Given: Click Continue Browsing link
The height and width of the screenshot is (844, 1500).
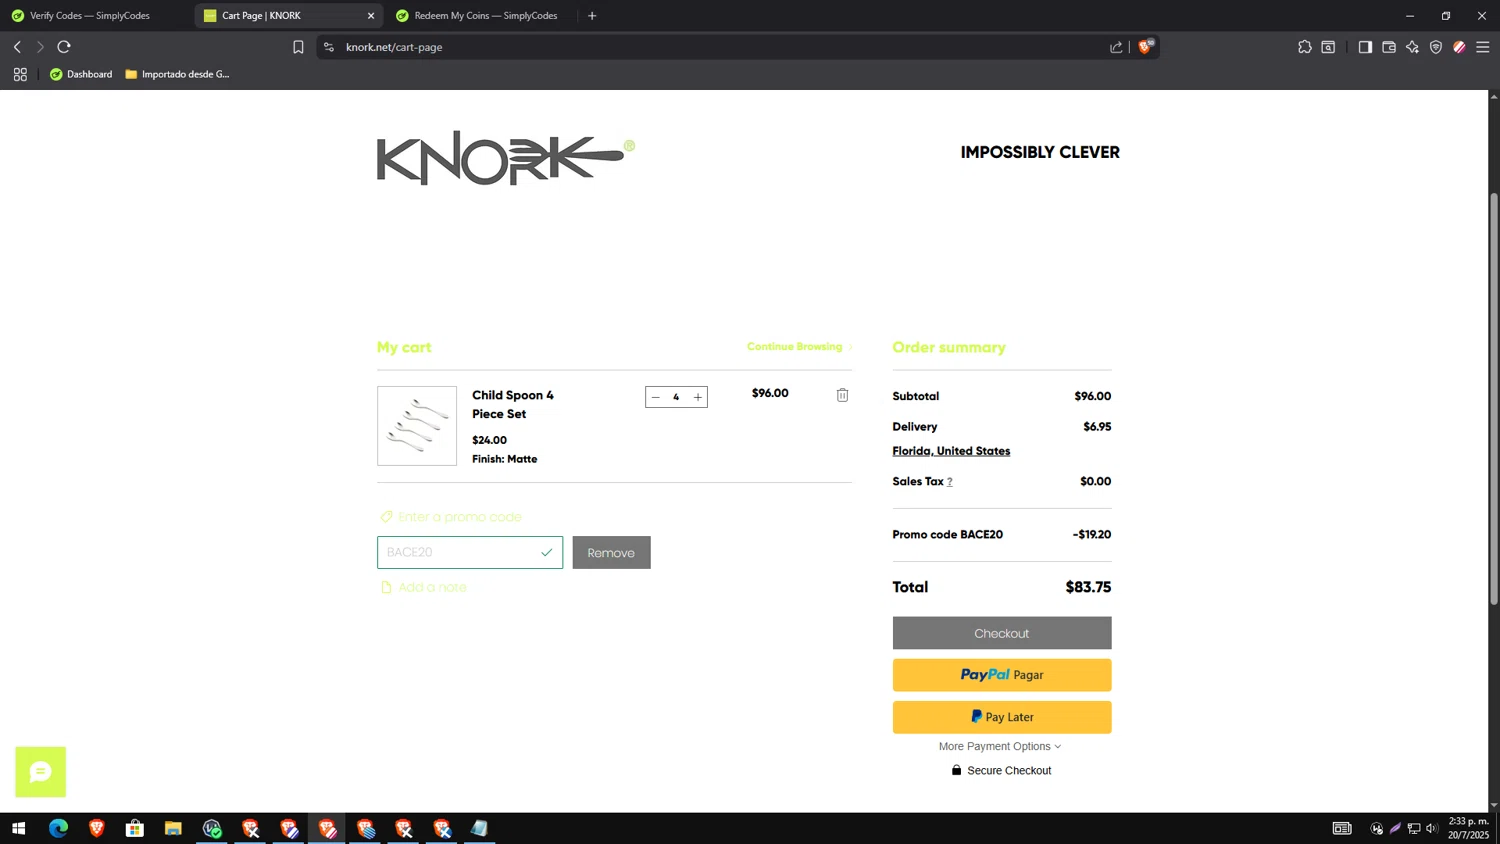Looking at the screenshot, I should [799, 347].
